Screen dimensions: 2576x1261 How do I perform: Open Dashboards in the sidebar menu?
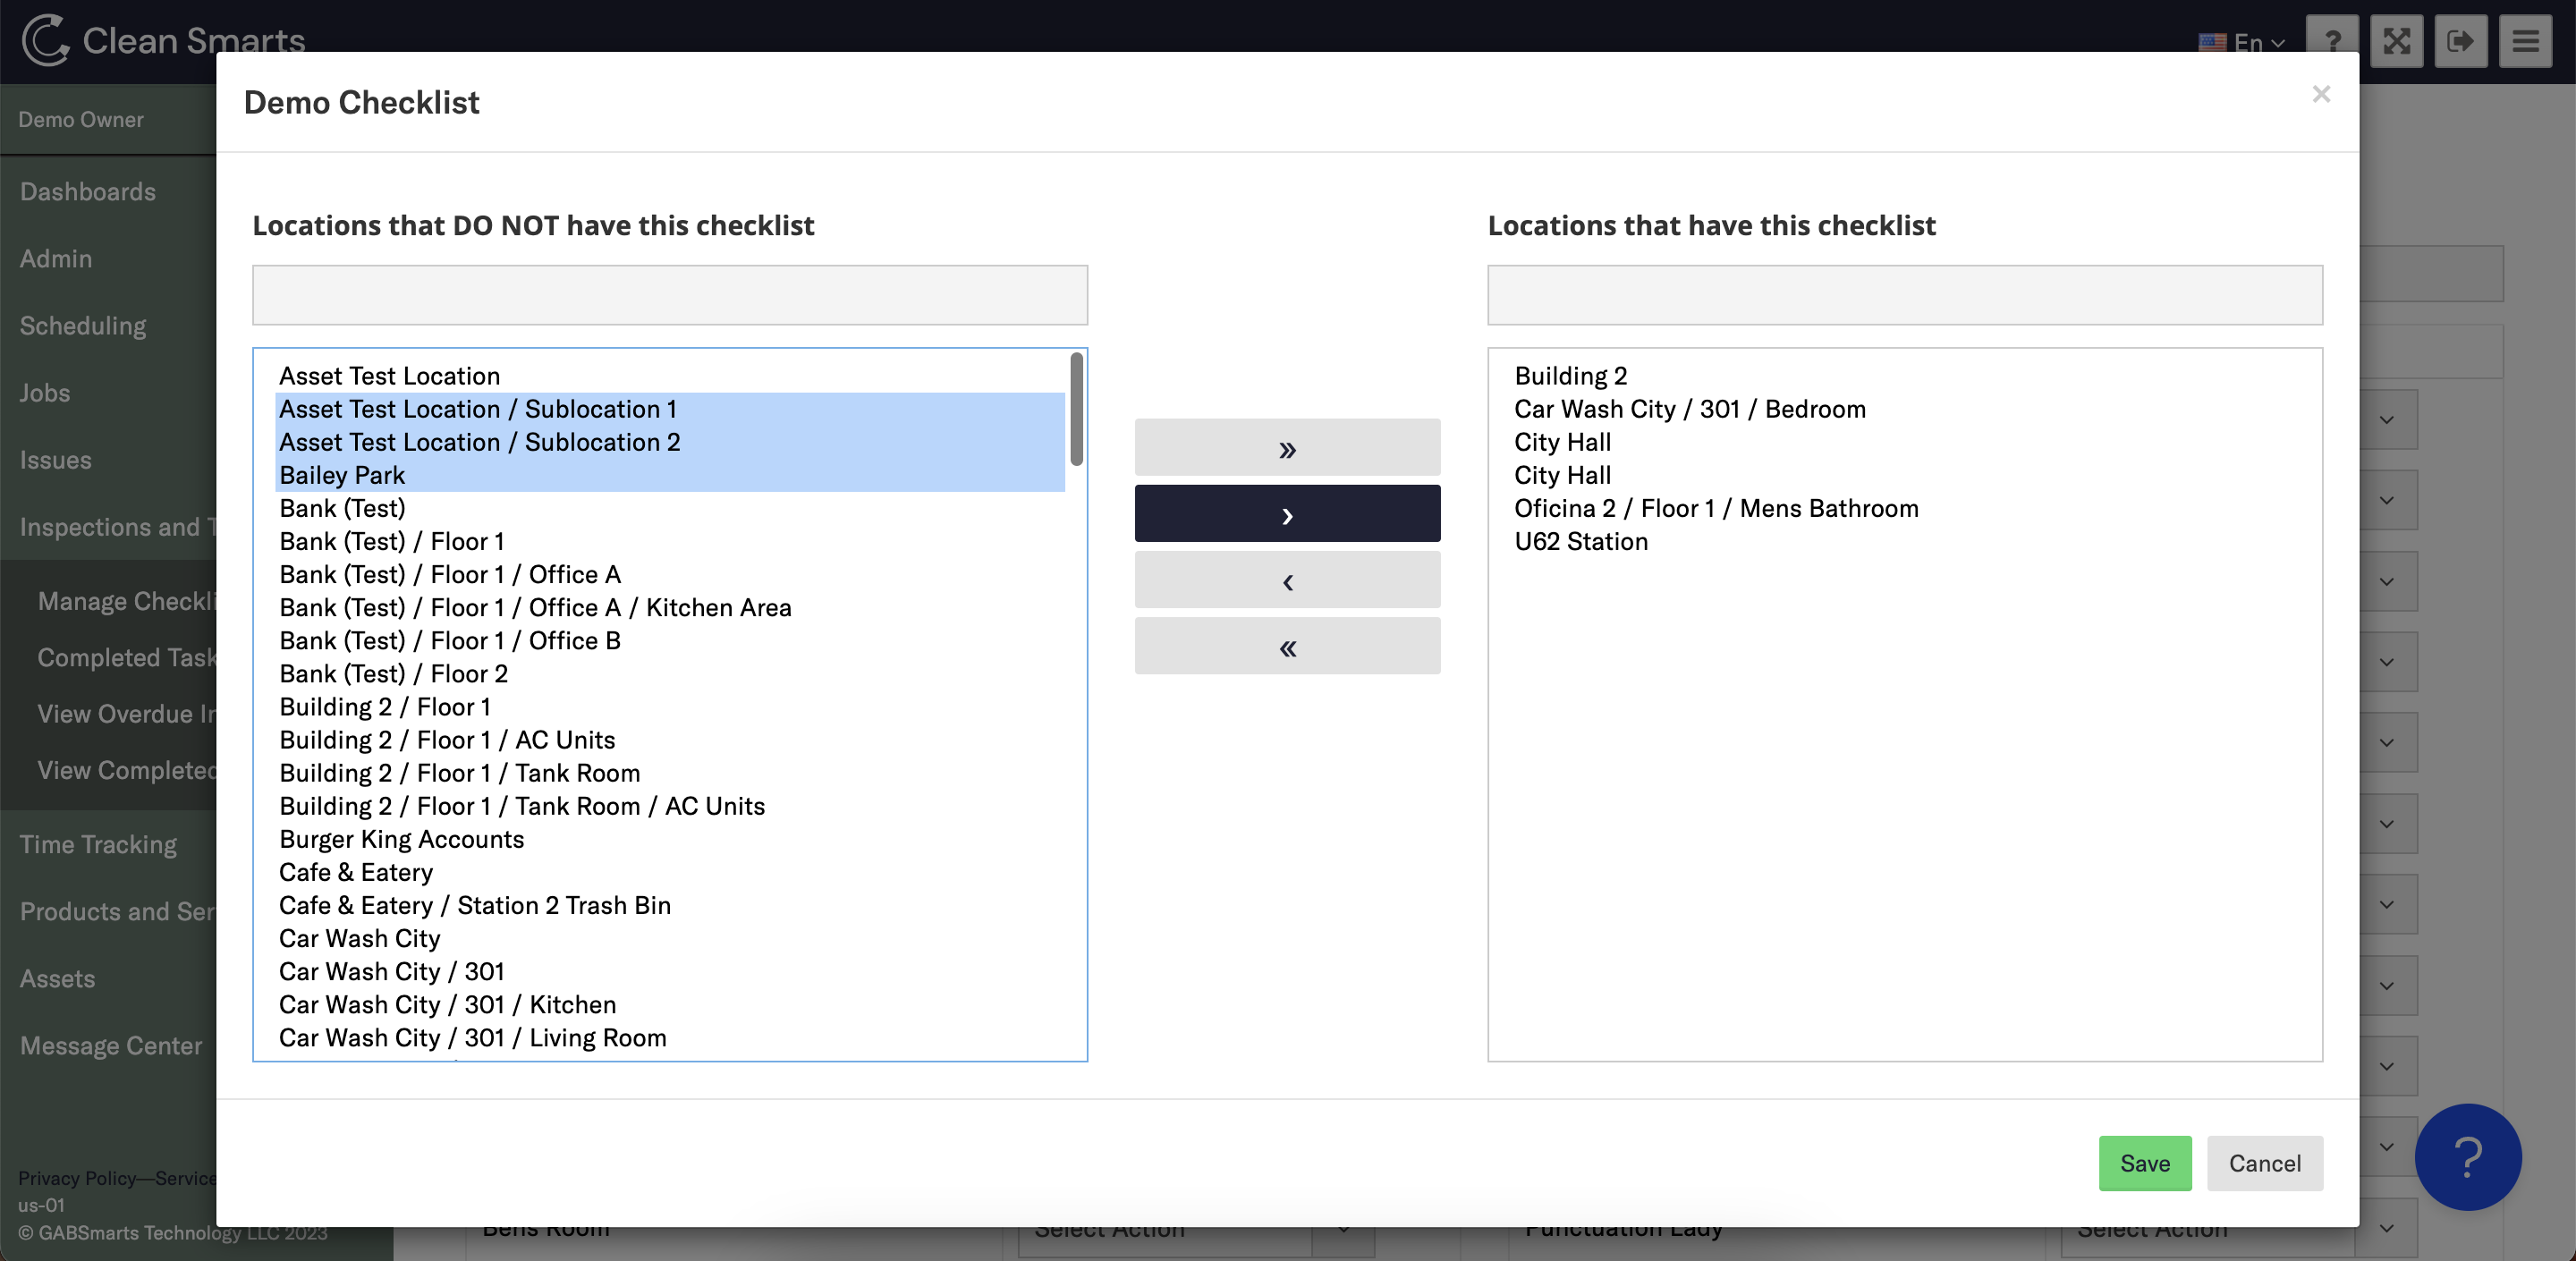pyautogui.click(x=88, y=191)
